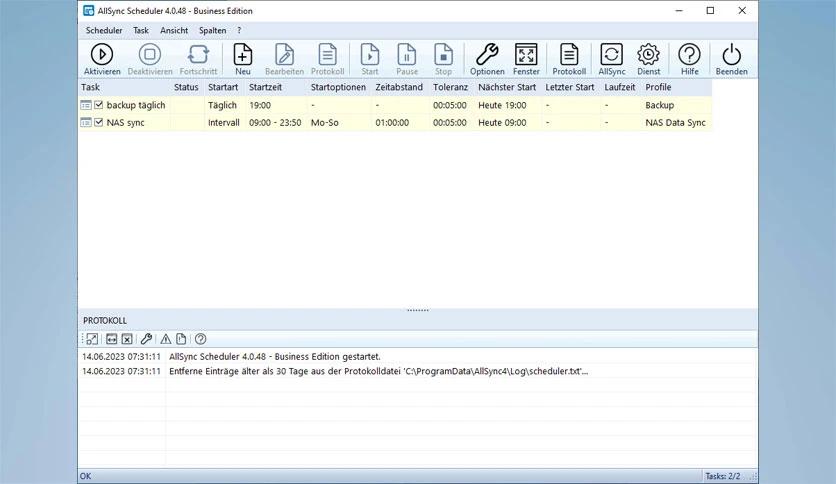The width and height of the screenshot is (836, 484).
Task: Open the Scheduler menu
Action: coord(104,30)
